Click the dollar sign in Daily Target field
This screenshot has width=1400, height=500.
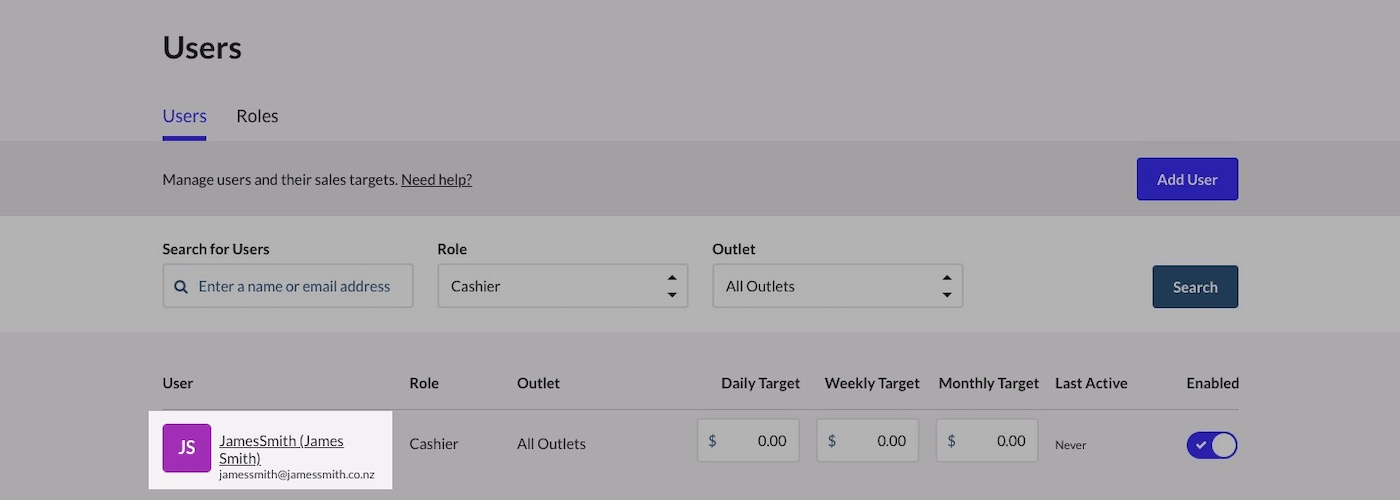pyautogui.click(x=713, y=441)
